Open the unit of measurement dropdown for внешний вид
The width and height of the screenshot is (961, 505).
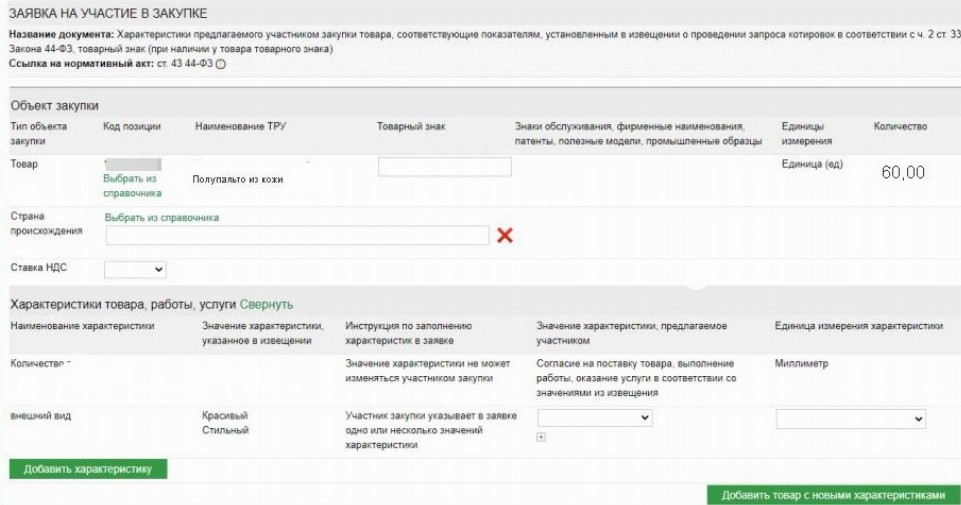[x=851, y=419]
